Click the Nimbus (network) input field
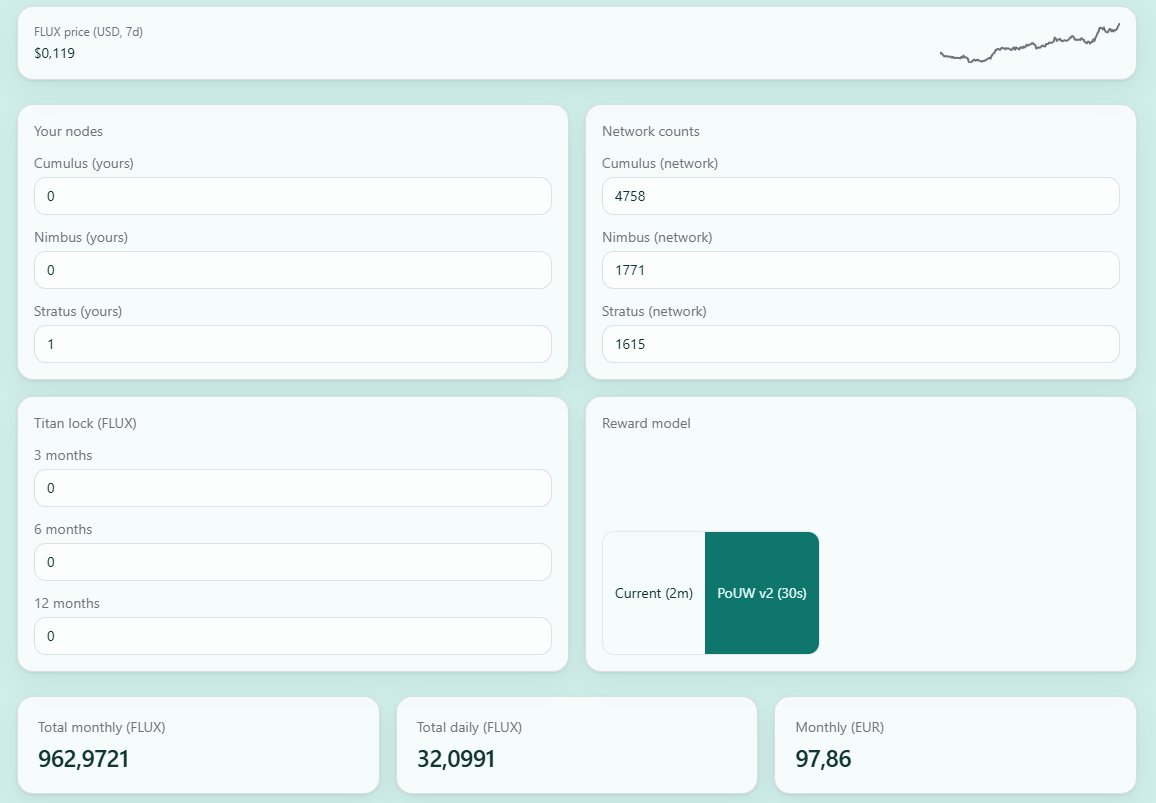 point(860,270)
